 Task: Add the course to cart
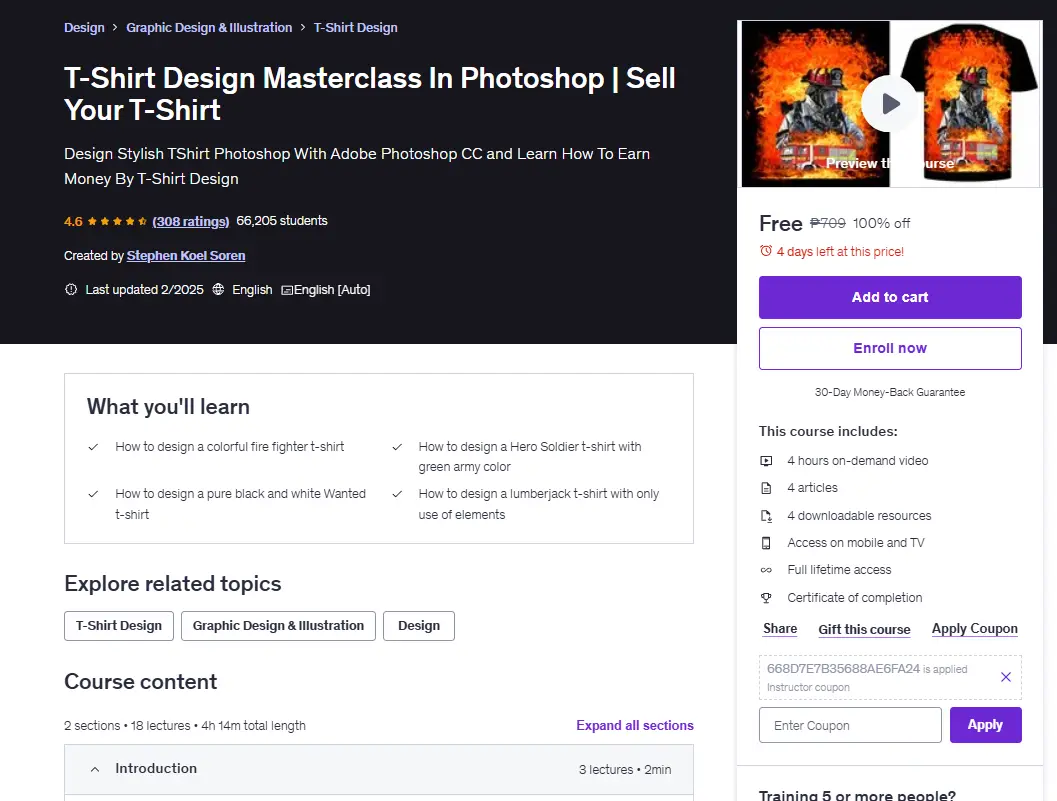890,297
